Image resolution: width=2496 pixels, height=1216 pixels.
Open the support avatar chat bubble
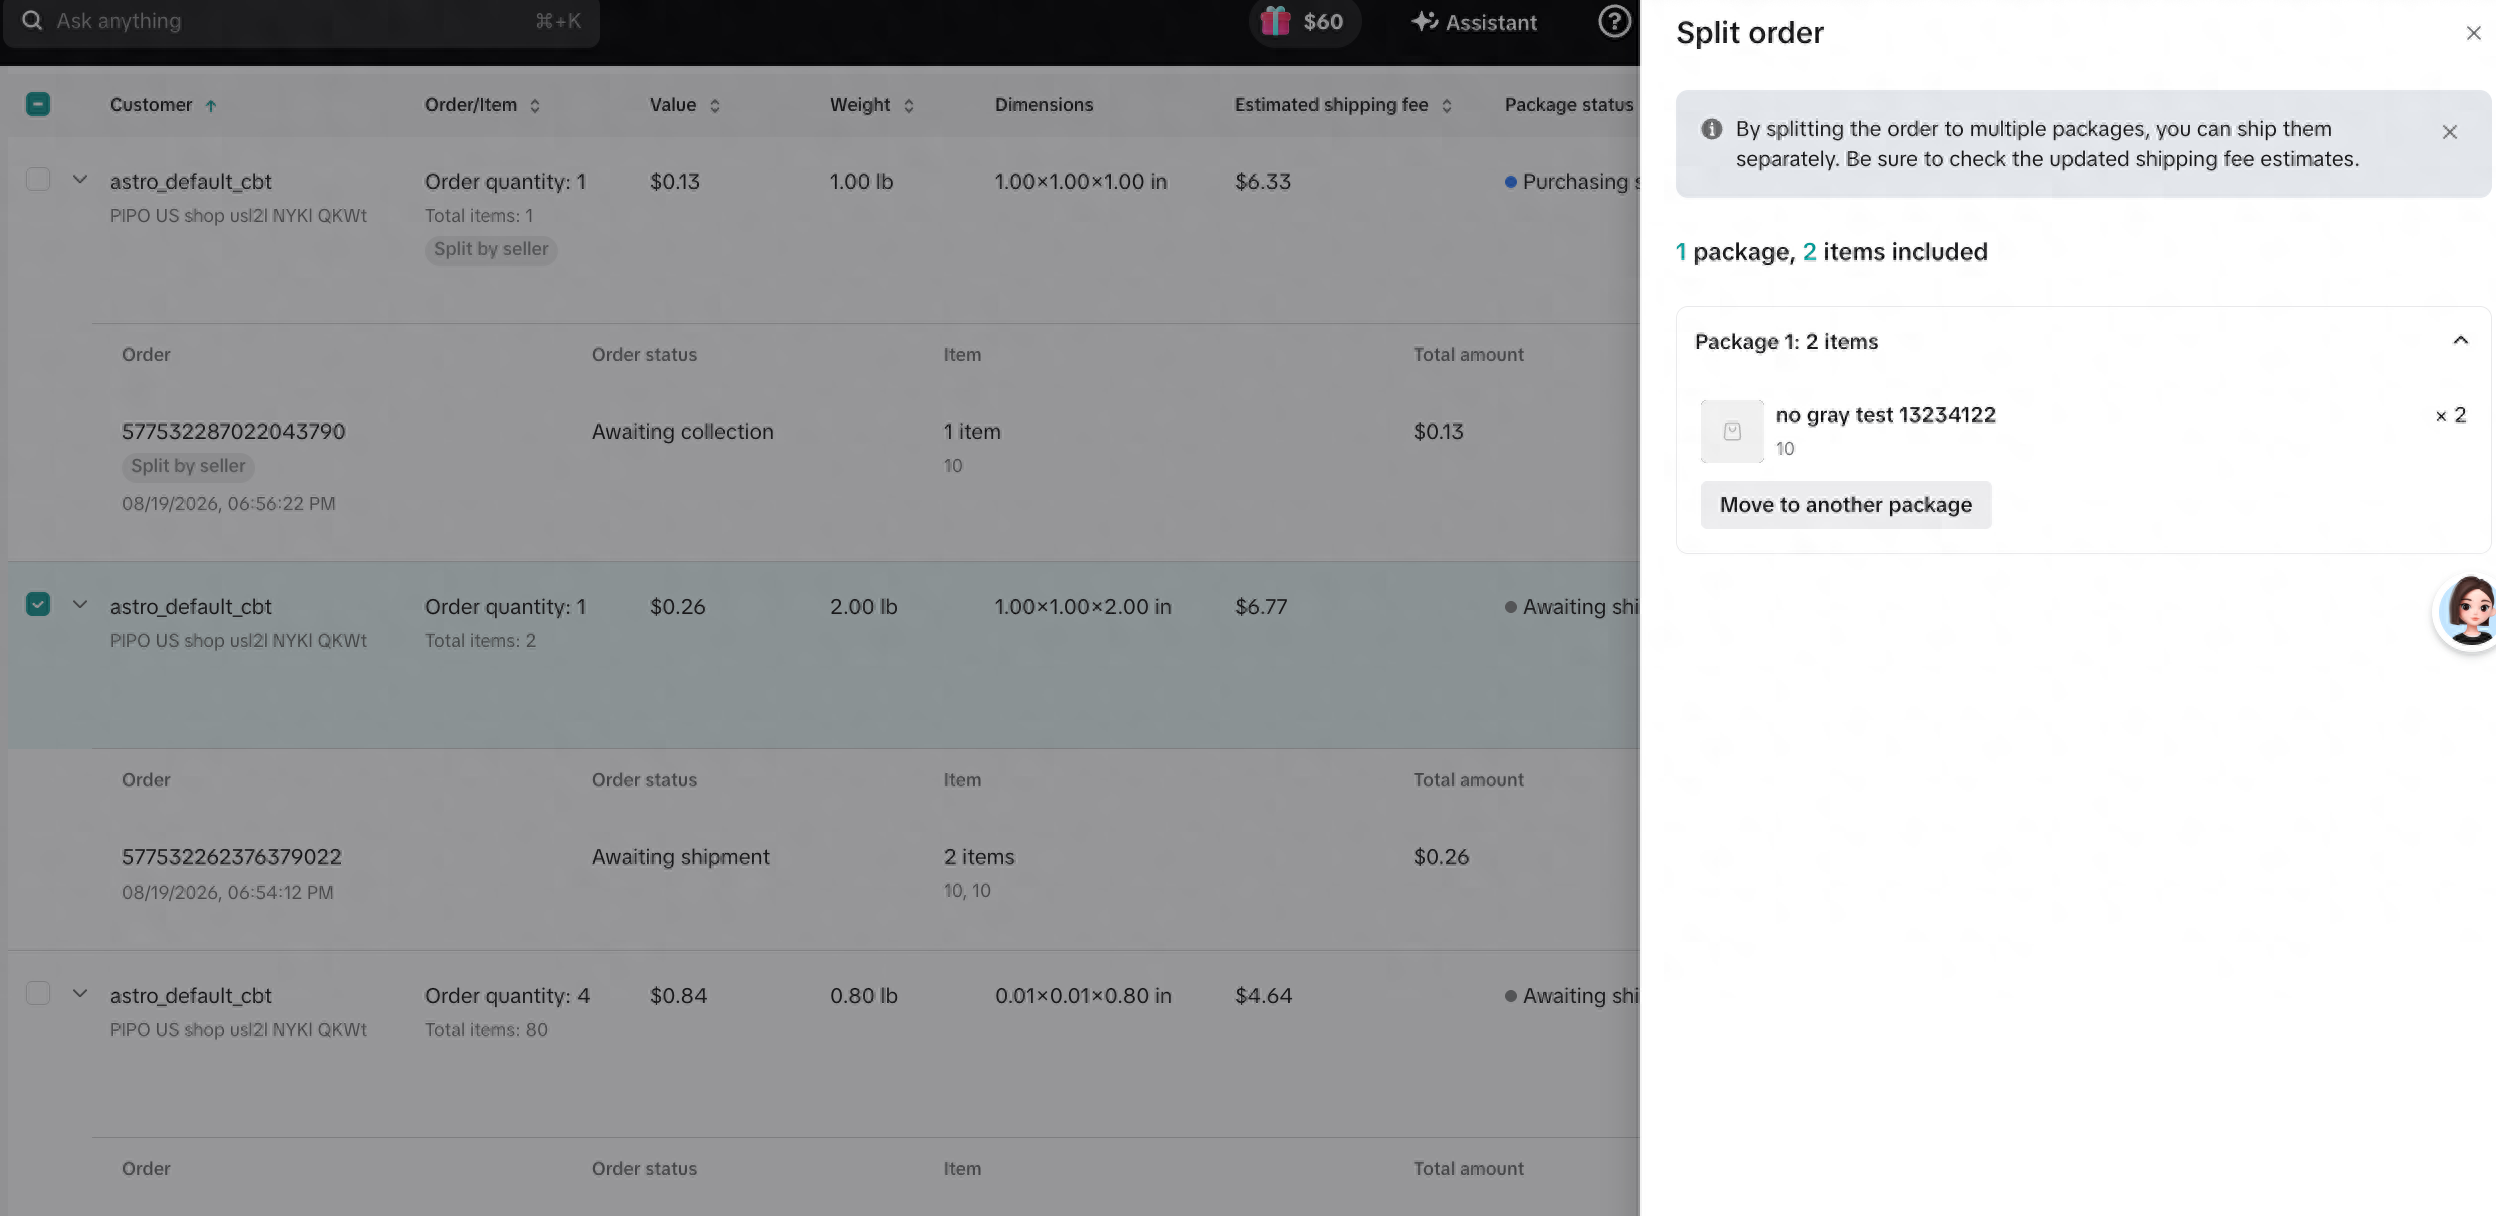(2467, 612)
